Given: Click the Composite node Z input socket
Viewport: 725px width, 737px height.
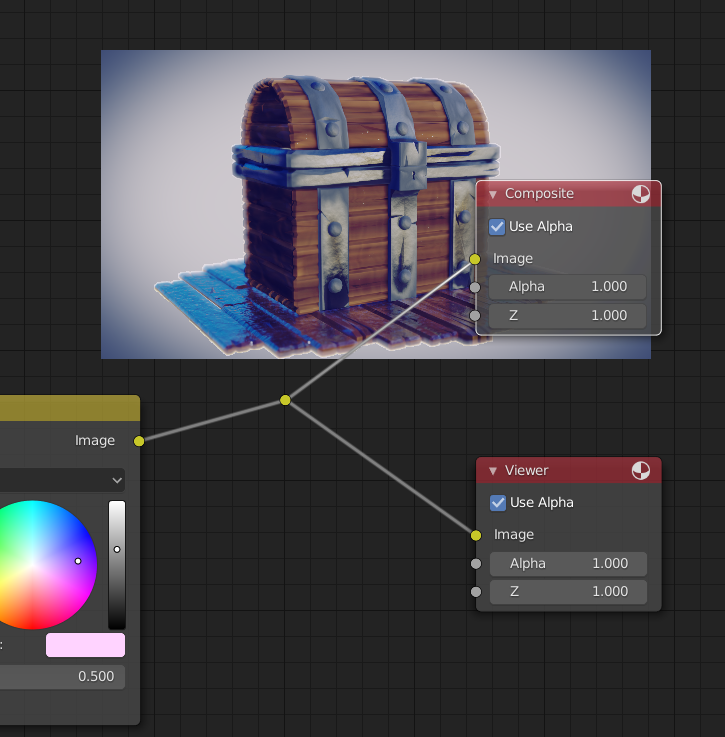Looking at the screenshot, I should (x=475, y=315).
